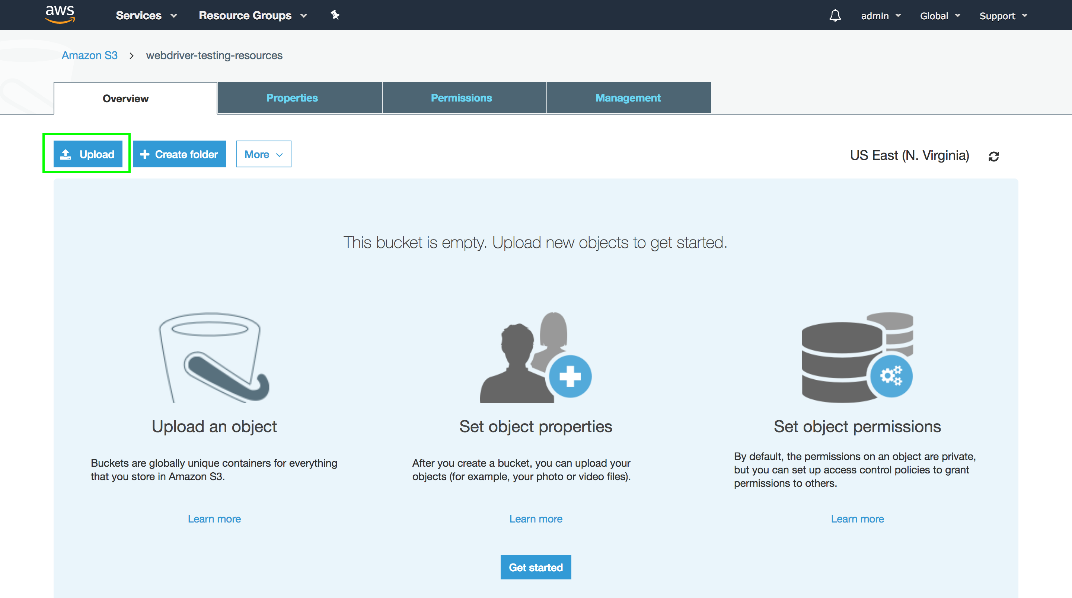Viewport: 1072px width, 598px height.
Task: Open the admin account menu
Action: click(880, 16)
